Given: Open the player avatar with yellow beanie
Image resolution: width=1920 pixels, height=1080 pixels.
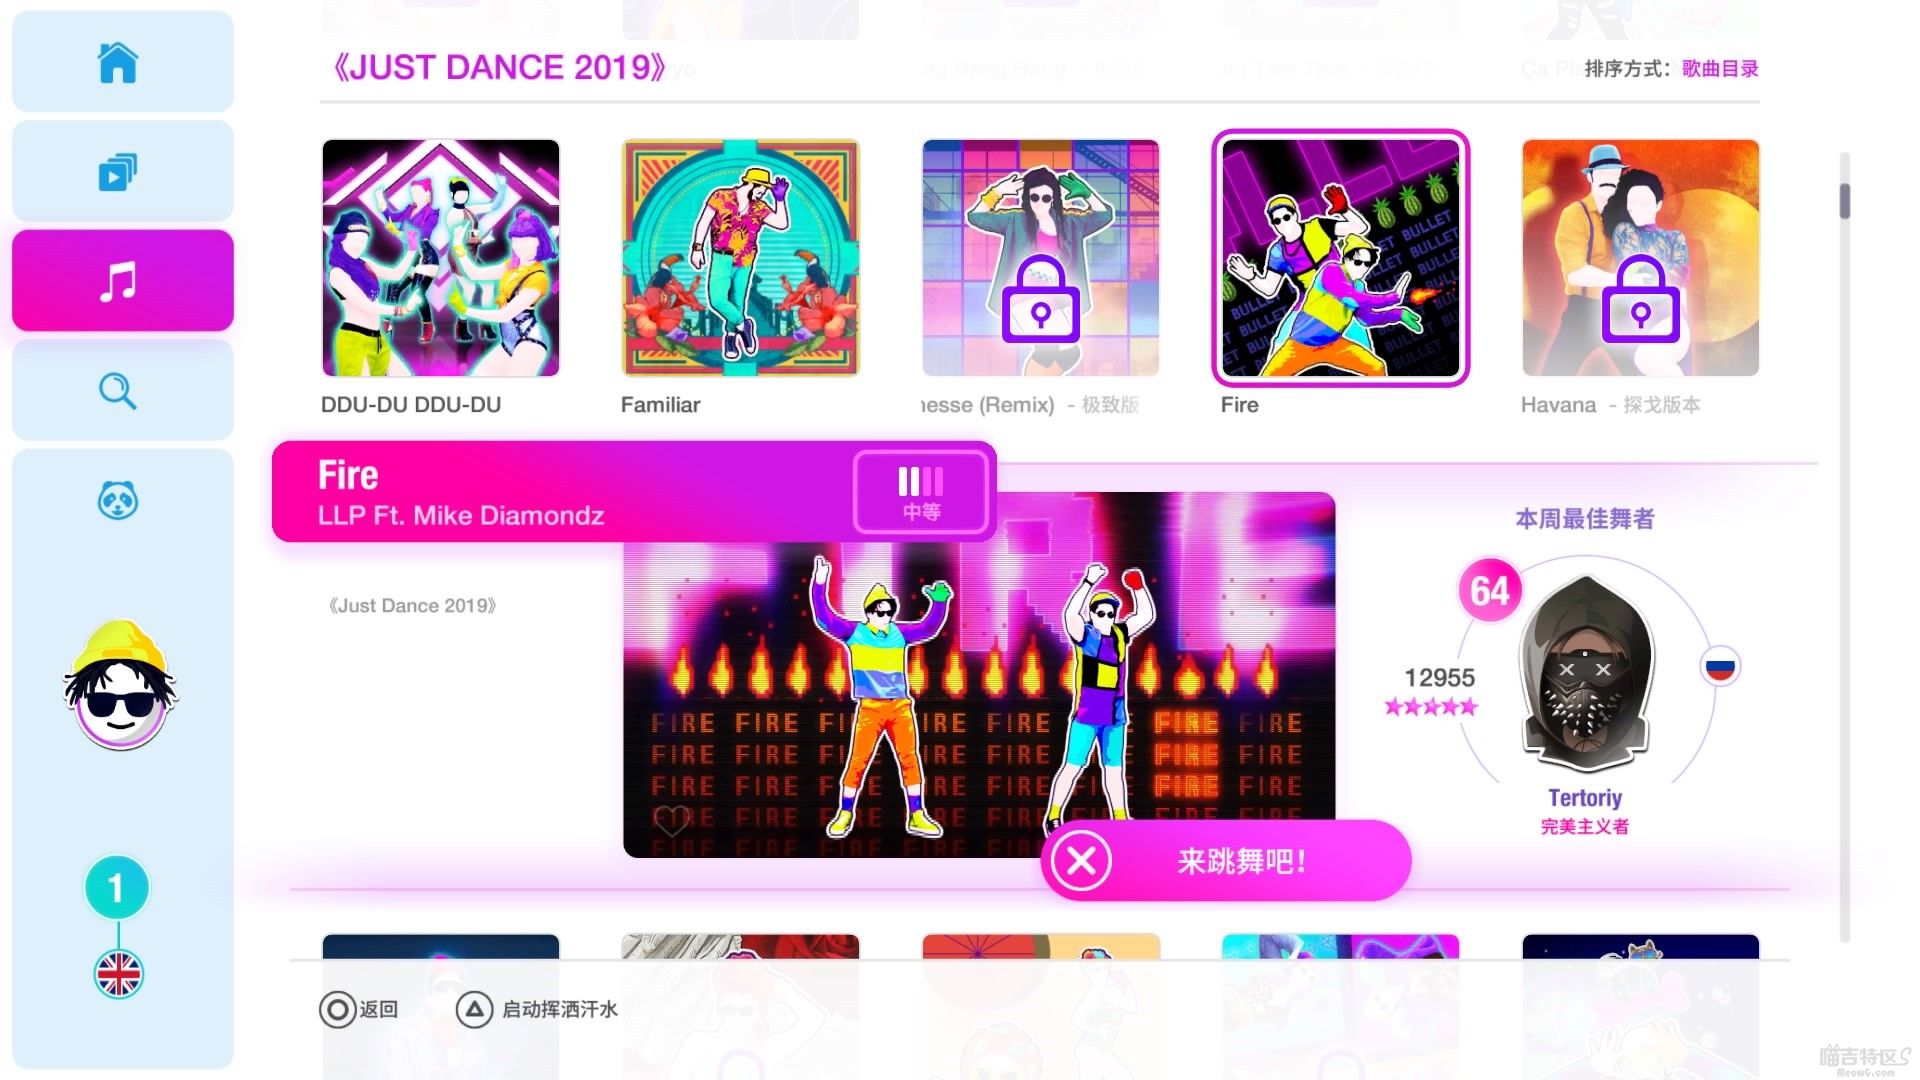Looking at the screenshot, I should 121,685.
